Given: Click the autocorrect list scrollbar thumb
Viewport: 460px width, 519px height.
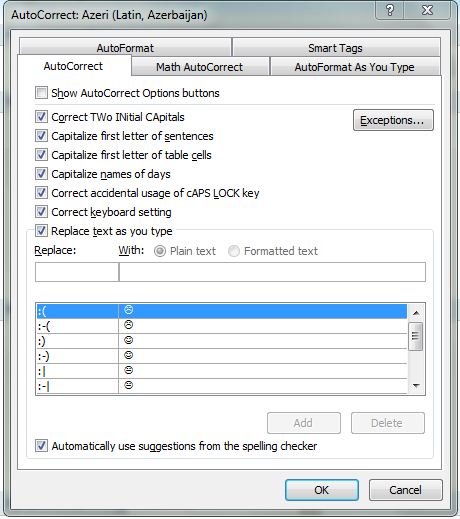Looking at the screenshot, I should tap(416, 336).
